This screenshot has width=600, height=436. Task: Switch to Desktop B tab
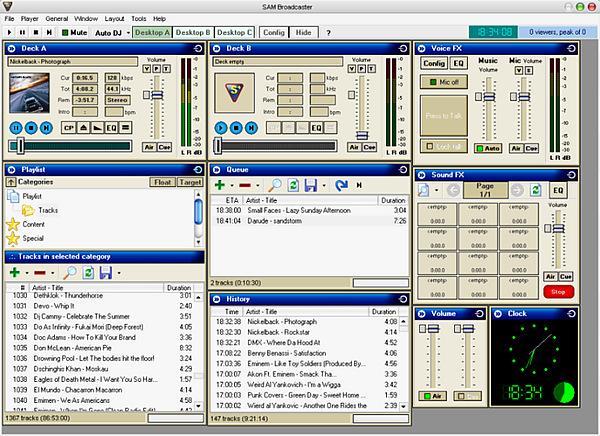192,32
